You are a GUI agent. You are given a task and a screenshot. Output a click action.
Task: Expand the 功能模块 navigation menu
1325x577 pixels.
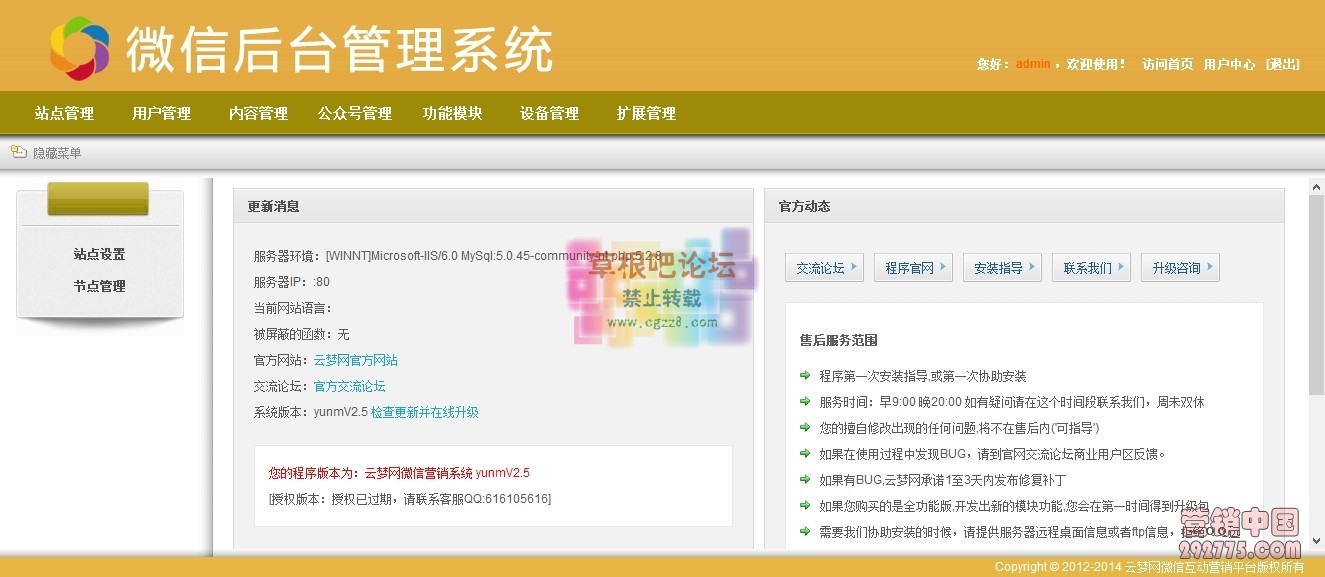(453, 114)
